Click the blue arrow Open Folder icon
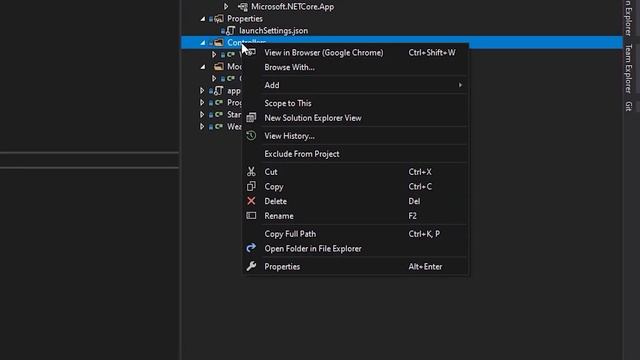Image resolution: width=640 pixels, height=360 pixels. click(251, 248)
